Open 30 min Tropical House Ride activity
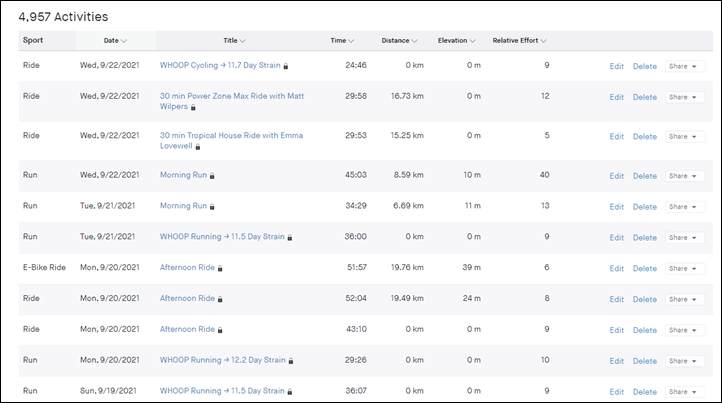 (x=231, y=140)
